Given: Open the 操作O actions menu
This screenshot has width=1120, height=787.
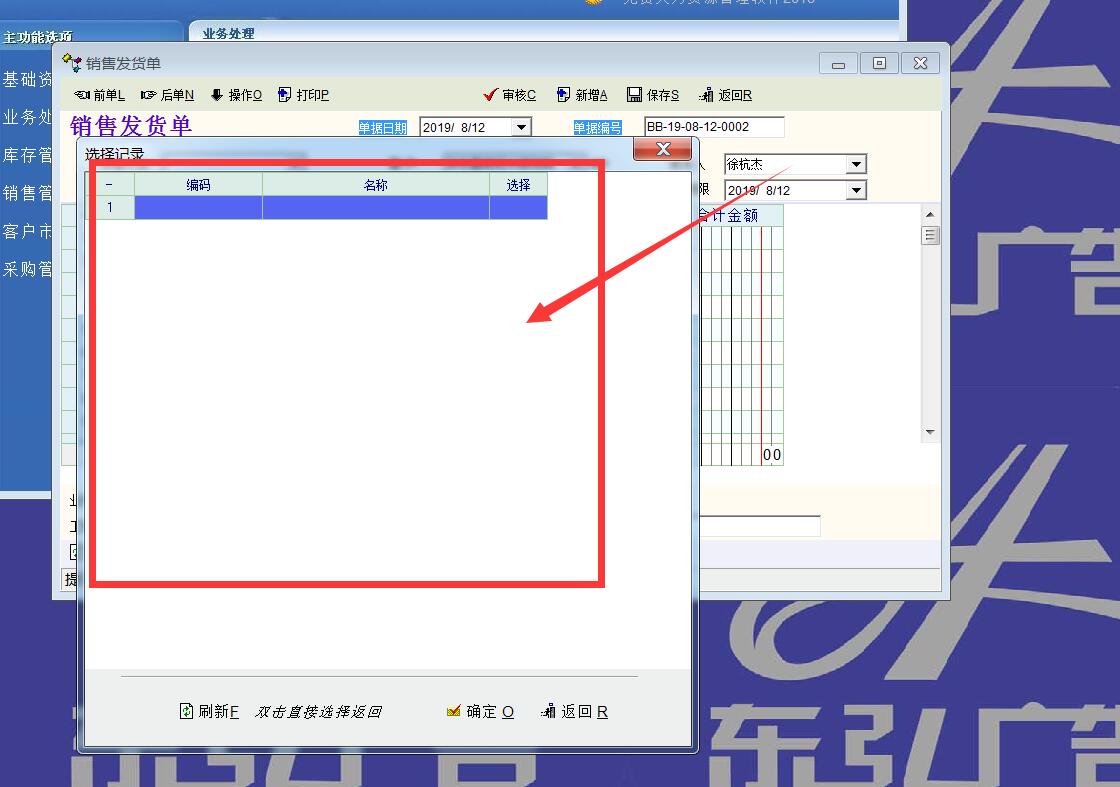Looking at the screenshot, I should pyautogui.click(x=237, y=95).
